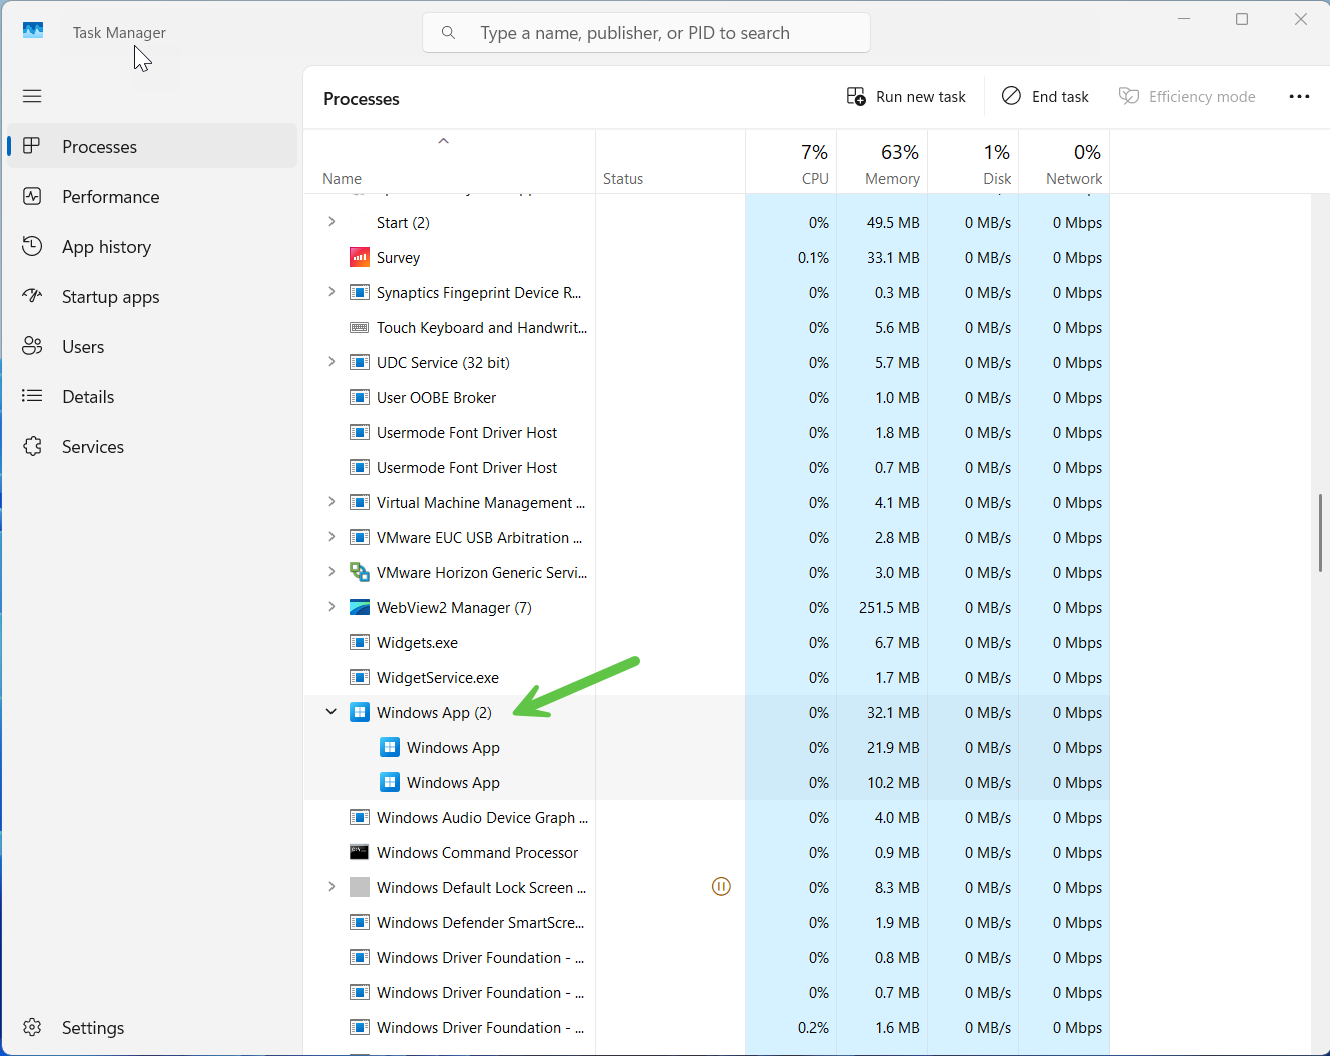
Task: Select the Processes page in the sidebar
Action: tap(152, 146)
